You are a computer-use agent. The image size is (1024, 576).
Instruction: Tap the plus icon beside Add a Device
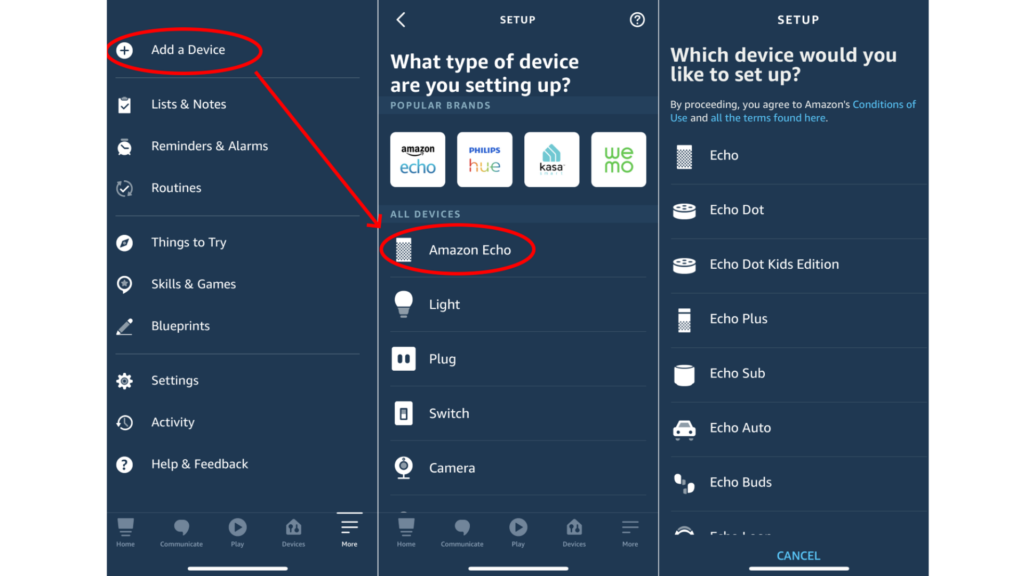point(124,50)
